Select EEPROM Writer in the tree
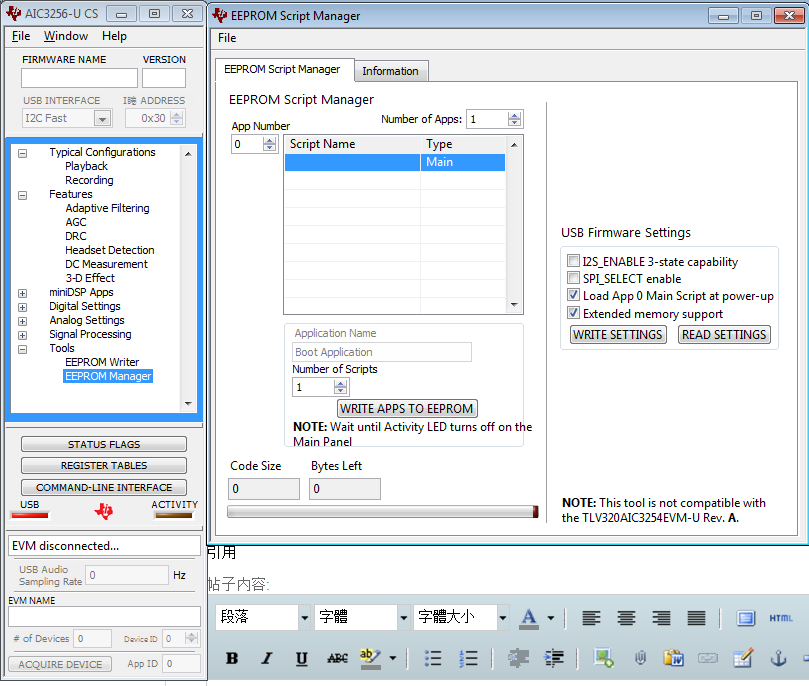Screen dimensions: 809x686 click(102, 362)
